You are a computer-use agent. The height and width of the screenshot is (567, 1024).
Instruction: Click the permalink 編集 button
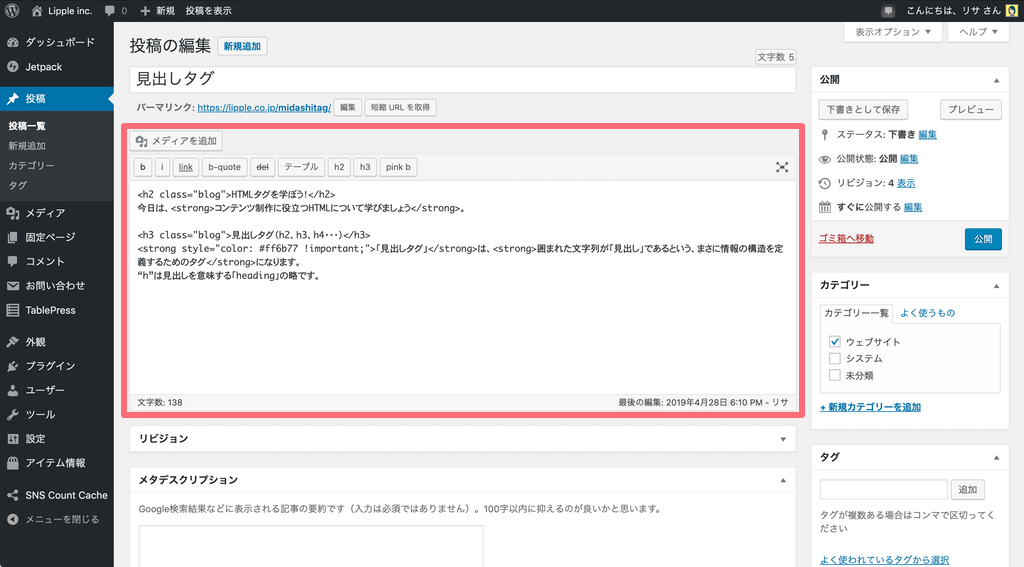pos(347,108)
